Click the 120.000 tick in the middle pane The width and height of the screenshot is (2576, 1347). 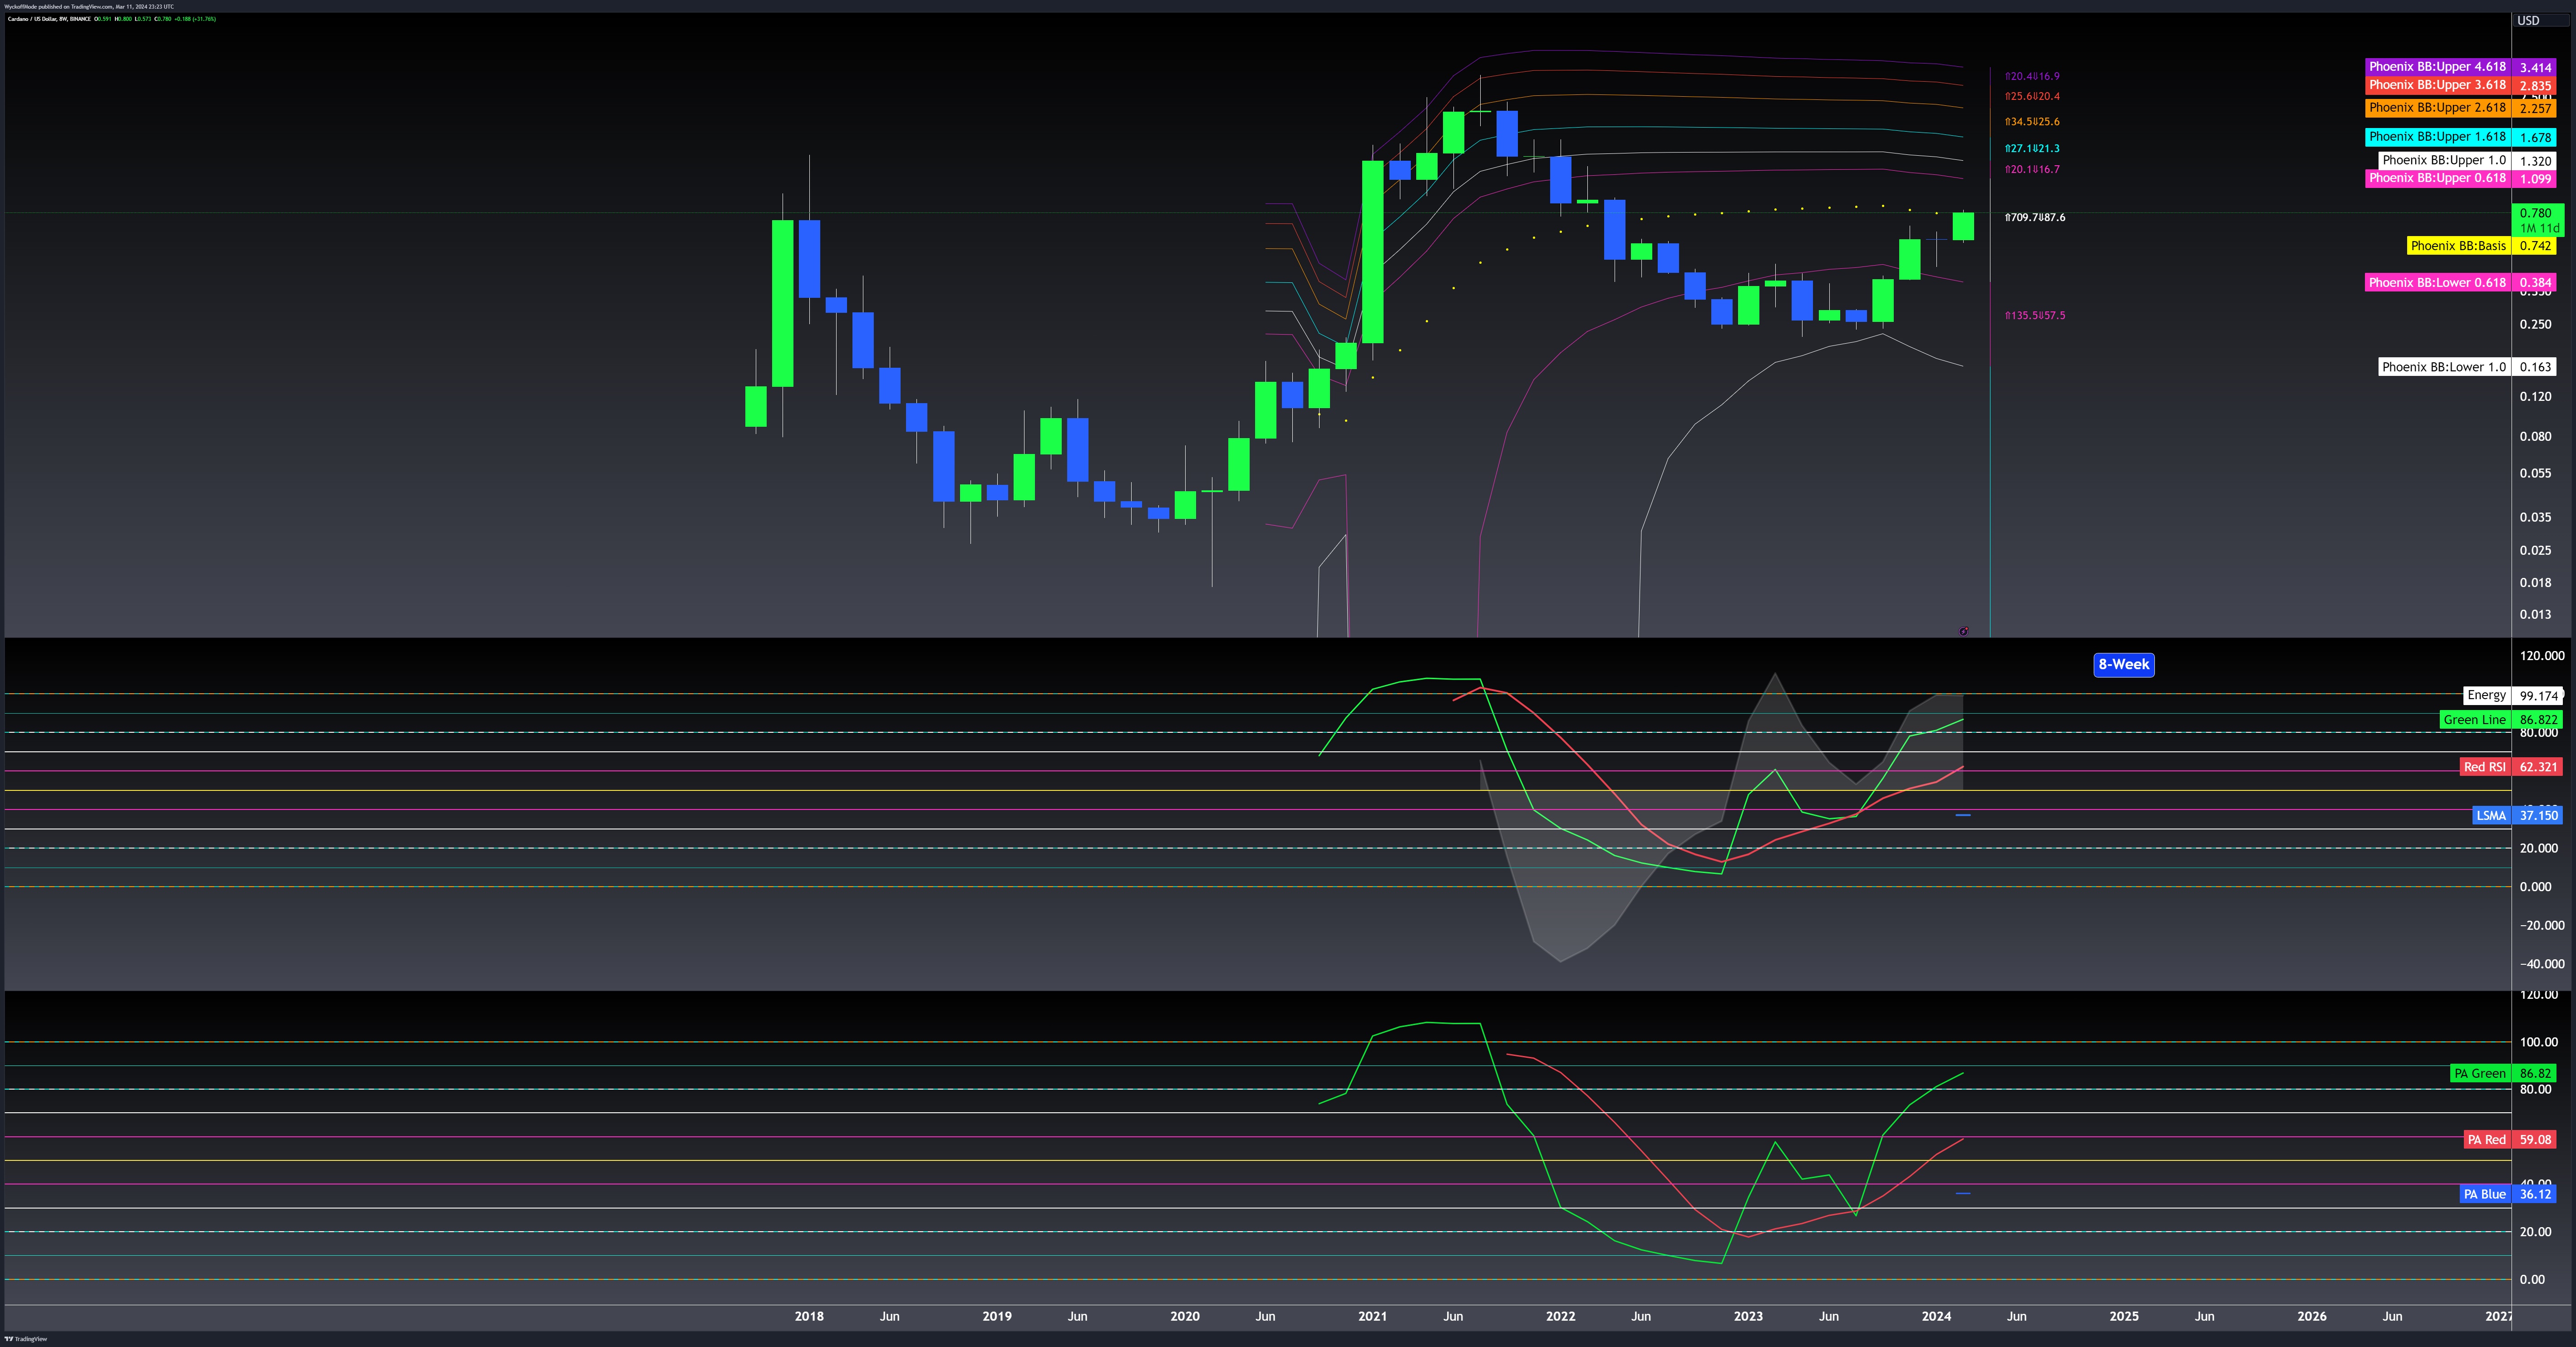[2542, 656]
